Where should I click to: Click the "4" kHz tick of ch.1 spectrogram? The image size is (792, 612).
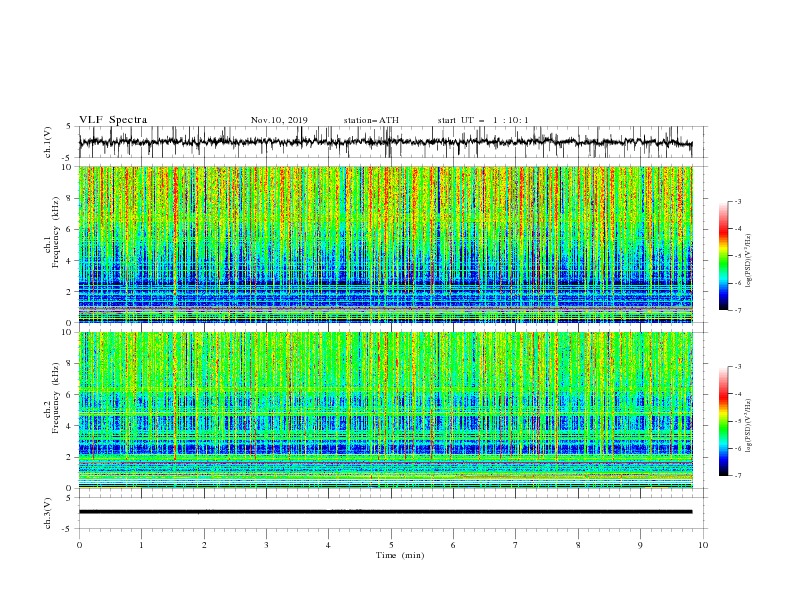click(x=69, y=261)
